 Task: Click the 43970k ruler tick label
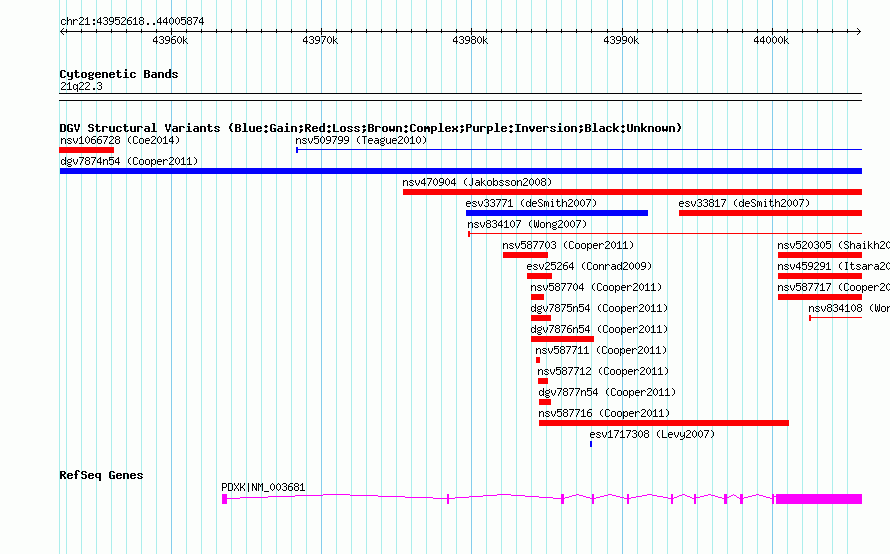pos(320,40)
